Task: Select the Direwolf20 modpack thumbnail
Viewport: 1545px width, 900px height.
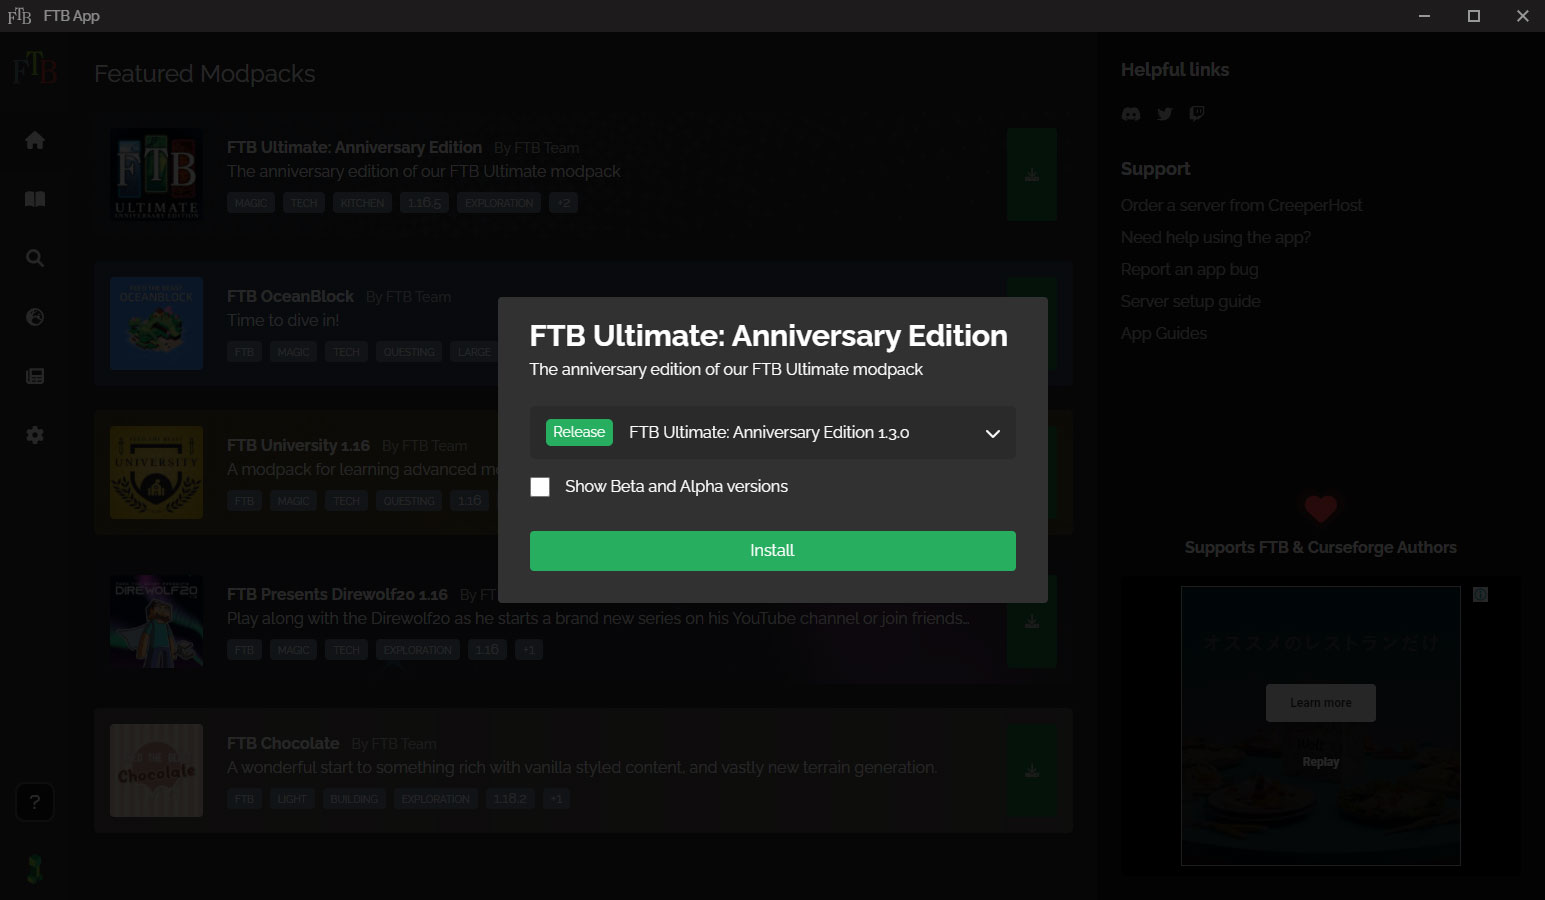Action: [156, 622]
